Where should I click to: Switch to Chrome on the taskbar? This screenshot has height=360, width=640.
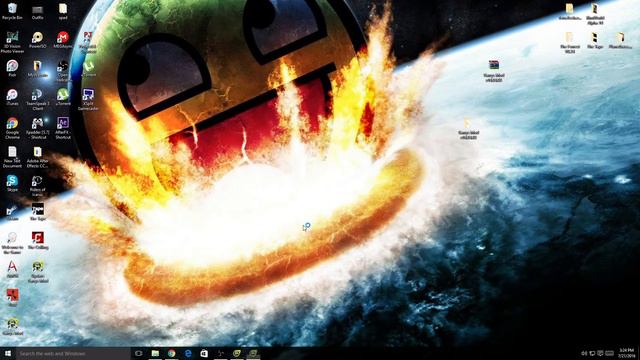tap(171, 353)
